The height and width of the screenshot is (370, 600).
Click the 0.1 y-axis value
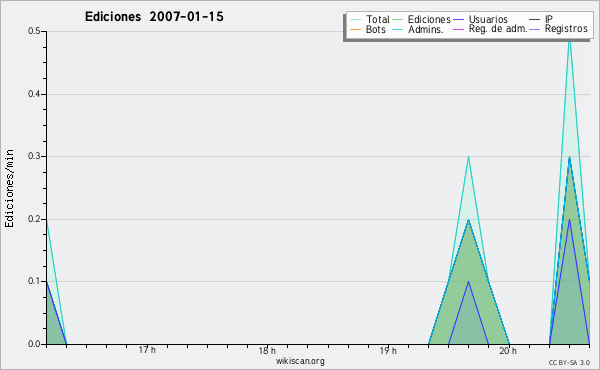point(34,281)
